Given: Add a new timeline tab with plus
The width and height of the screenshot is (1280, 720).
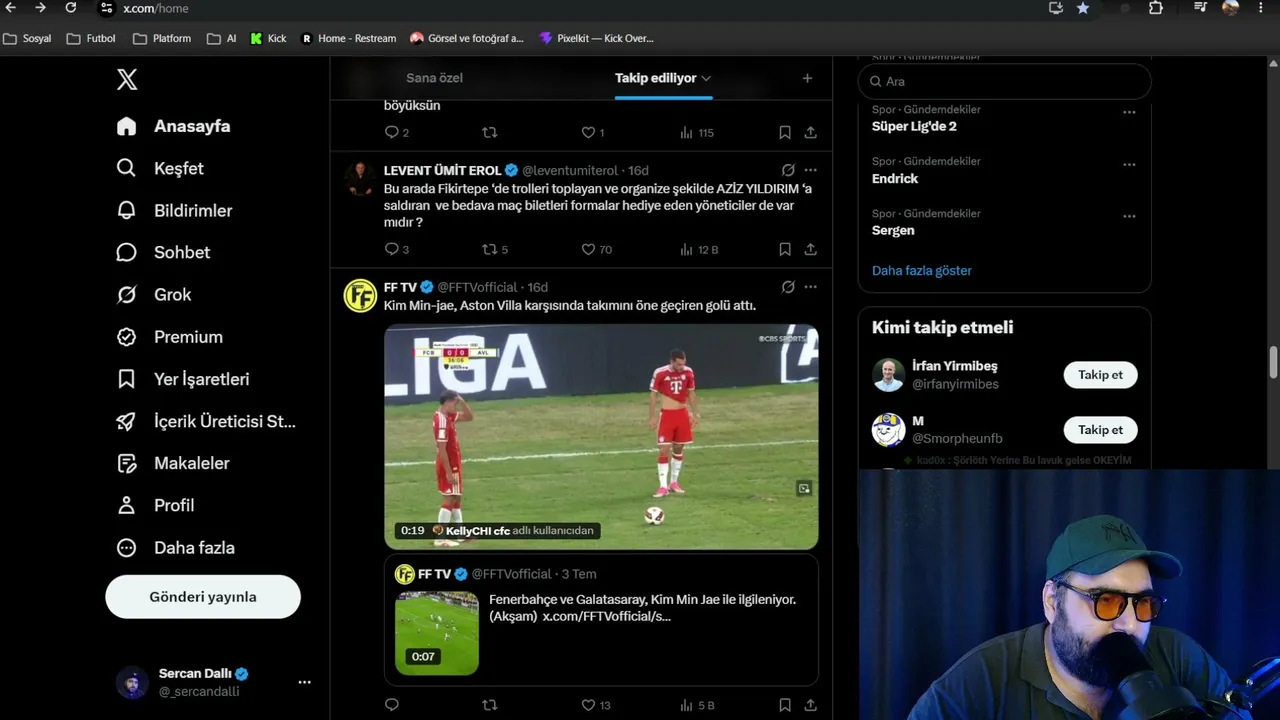Looking at the screenshot, I should pyautogui.click(x=807, y=78).
